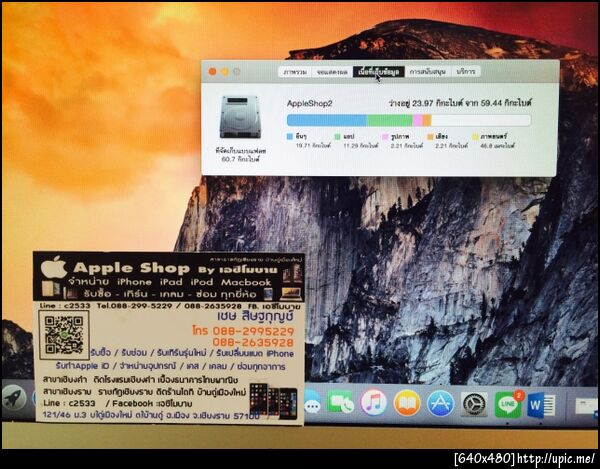
Task: Open iBooks orange book icon
Action: (407, 402)
